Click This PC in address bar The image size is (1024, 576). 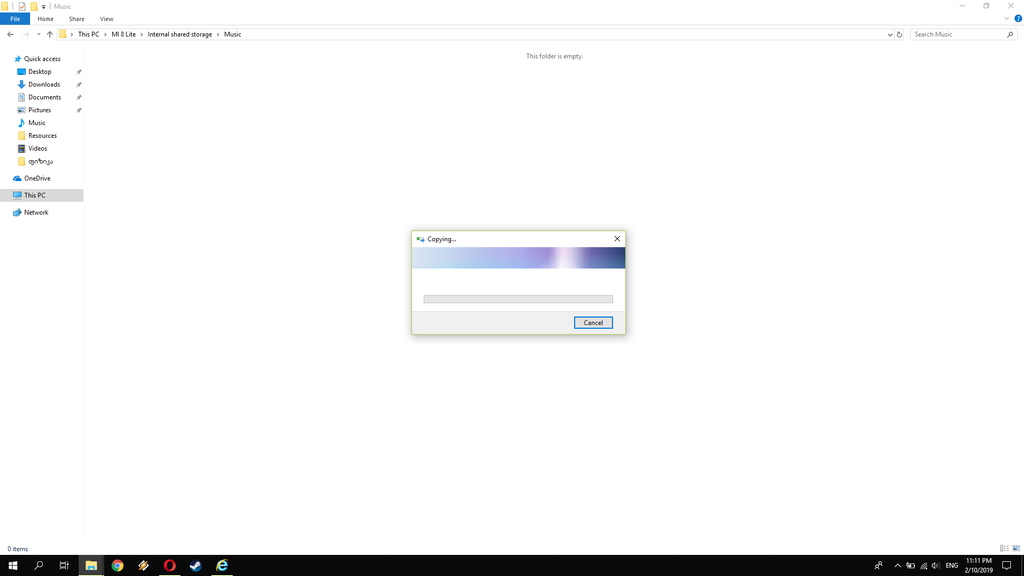(x=88, y=35)
